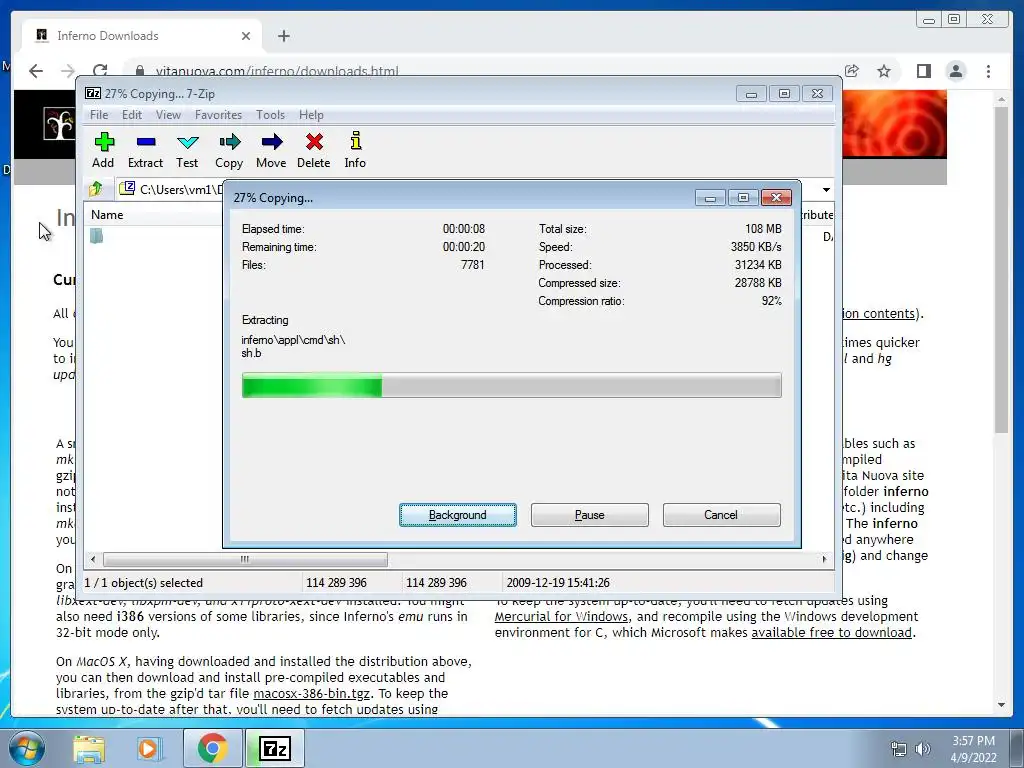
Task: Click the Move toolbar icon
Action: click(x=271, y=150)
